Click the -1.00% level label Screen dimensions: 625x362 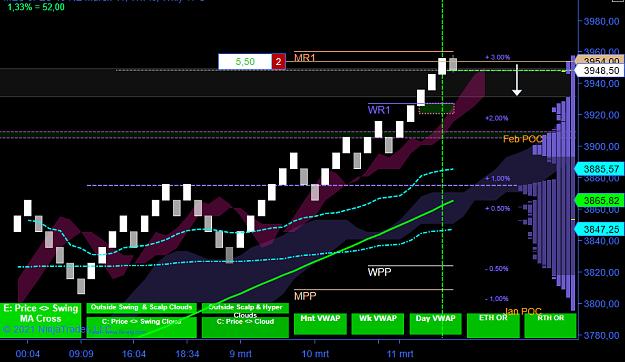click(497, 299)
